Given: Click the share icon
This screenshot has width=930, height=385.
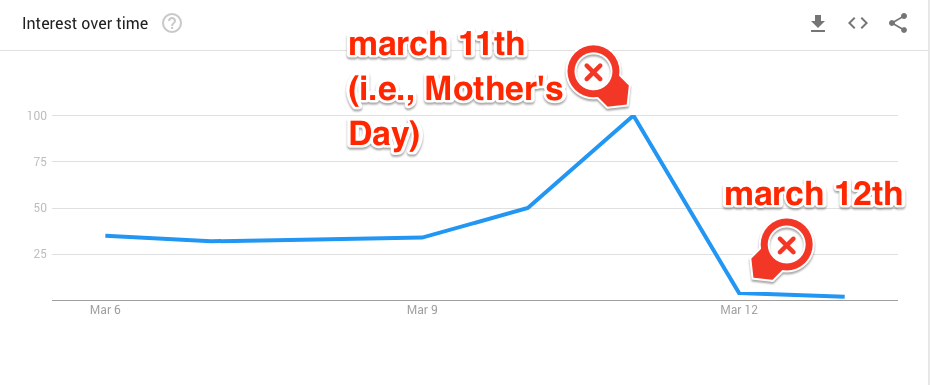Looking at the screenshot, I should coord(898,24).
